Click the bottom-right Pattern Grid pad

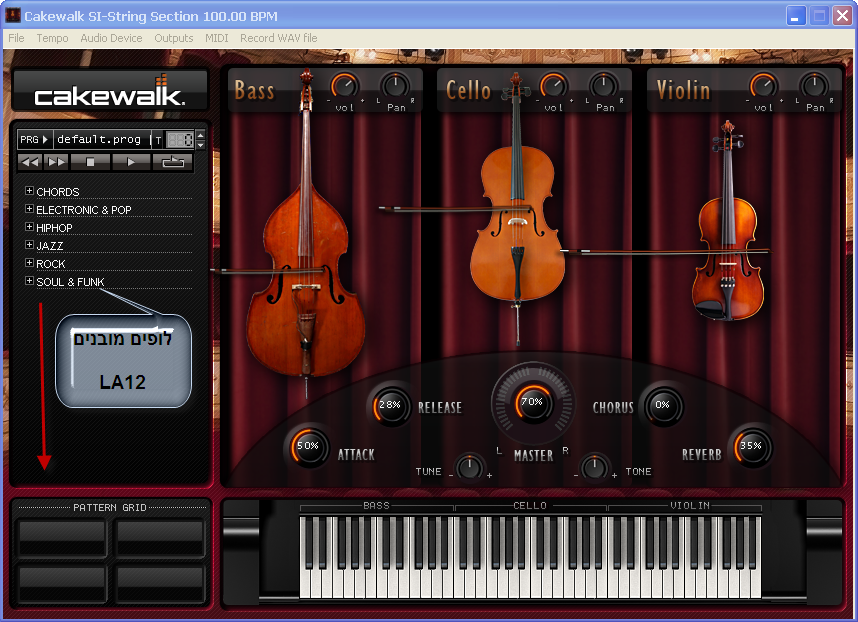click(x=160, y=584)
